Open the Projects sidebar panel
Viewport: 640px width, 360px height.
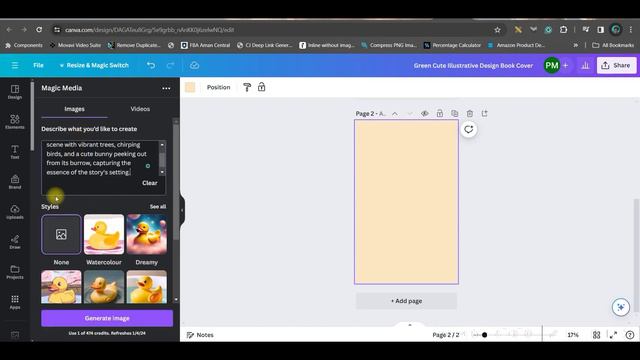(x=15, y=272)
